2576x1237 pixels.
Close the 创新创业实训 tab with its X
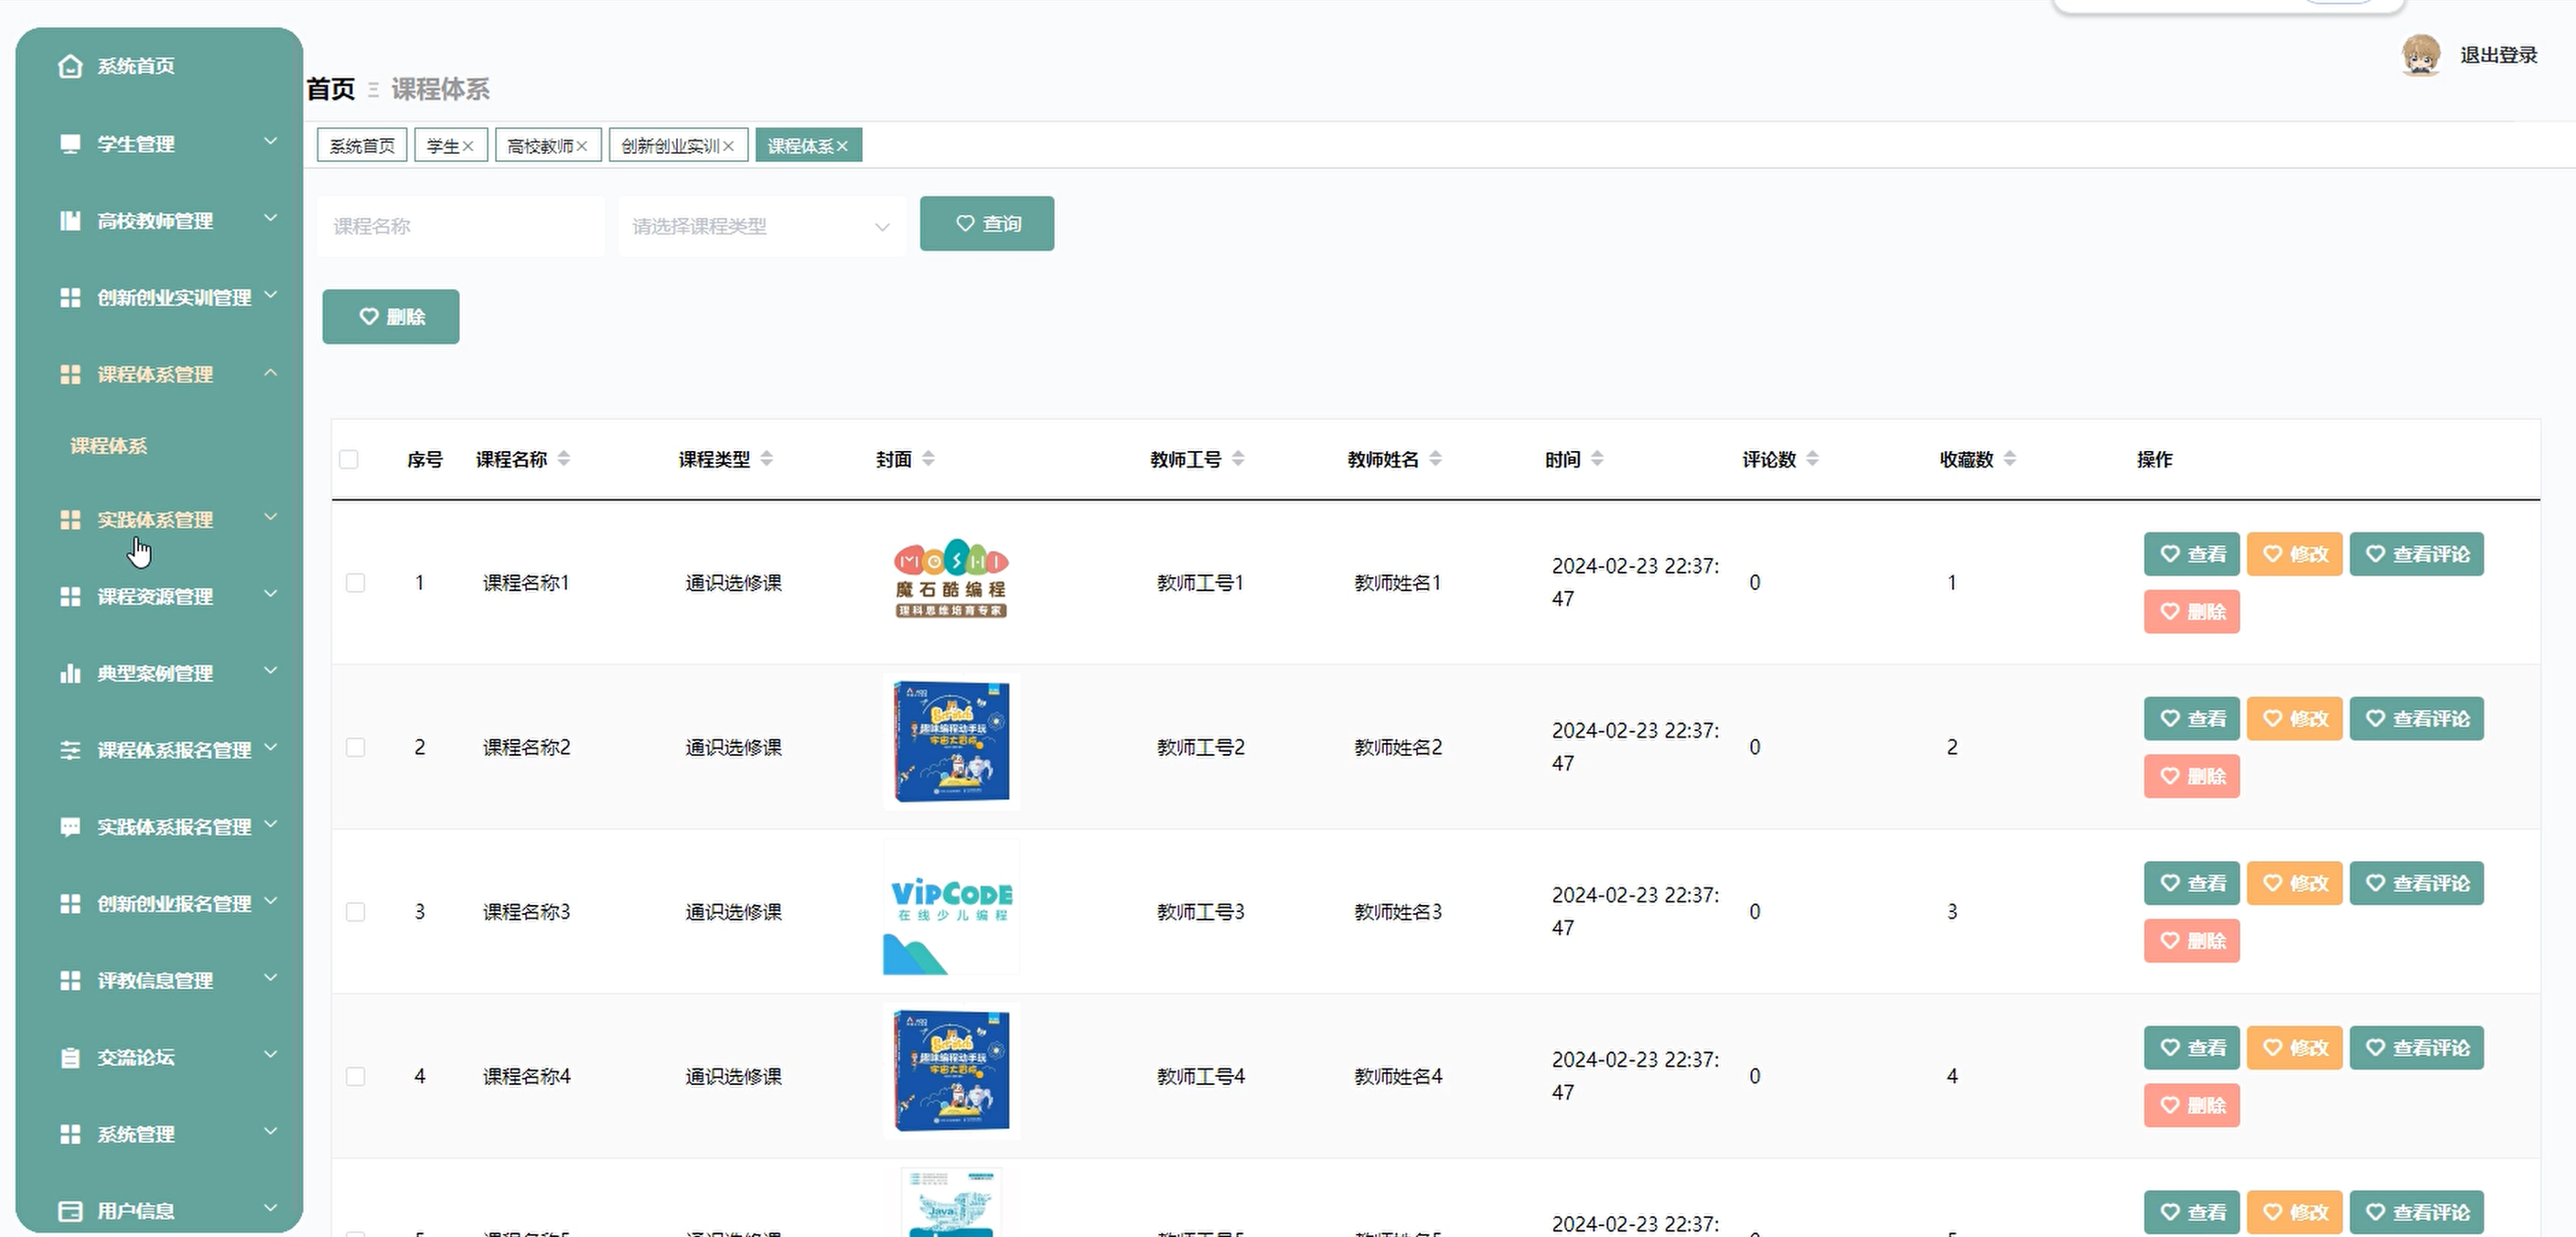pyautogui.click(x=729, y=147)
